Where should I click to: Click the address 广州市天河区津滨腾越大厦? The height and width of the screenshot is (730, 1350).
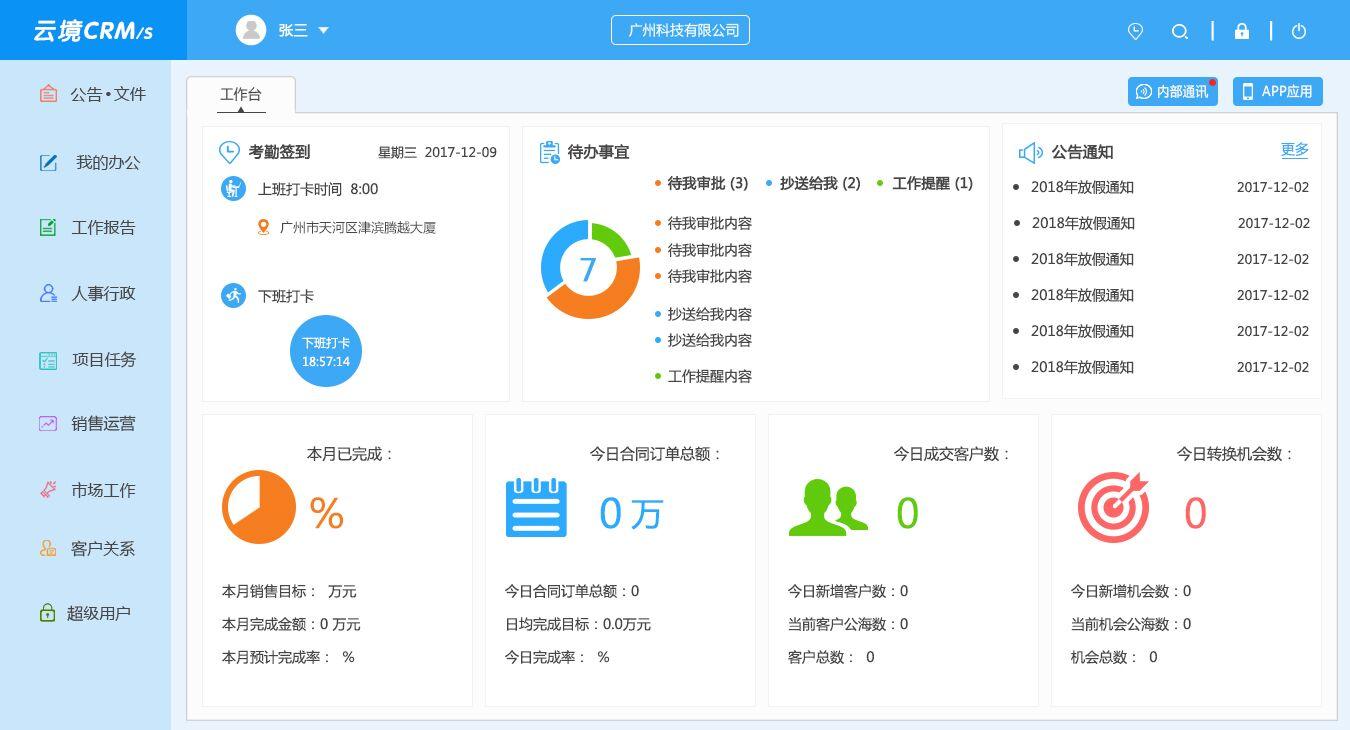click(x=358, y=227)
